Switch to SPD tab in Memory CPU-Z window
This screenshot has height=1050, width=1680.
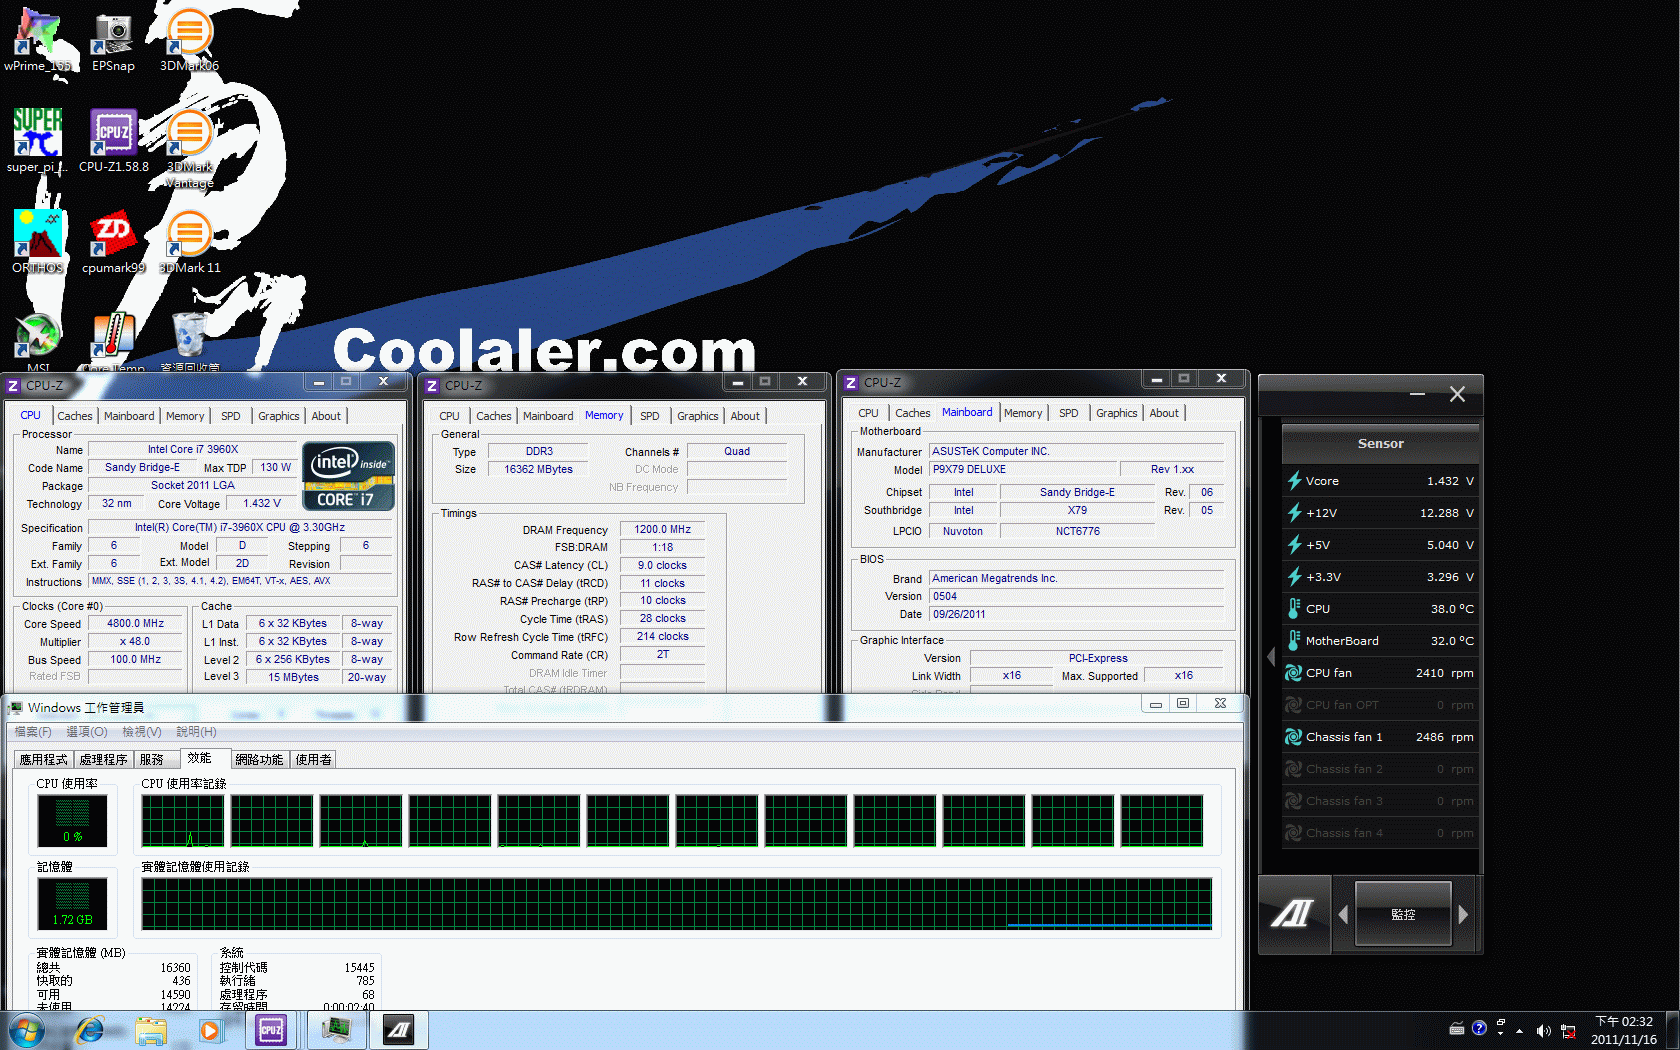pos(650,416)
